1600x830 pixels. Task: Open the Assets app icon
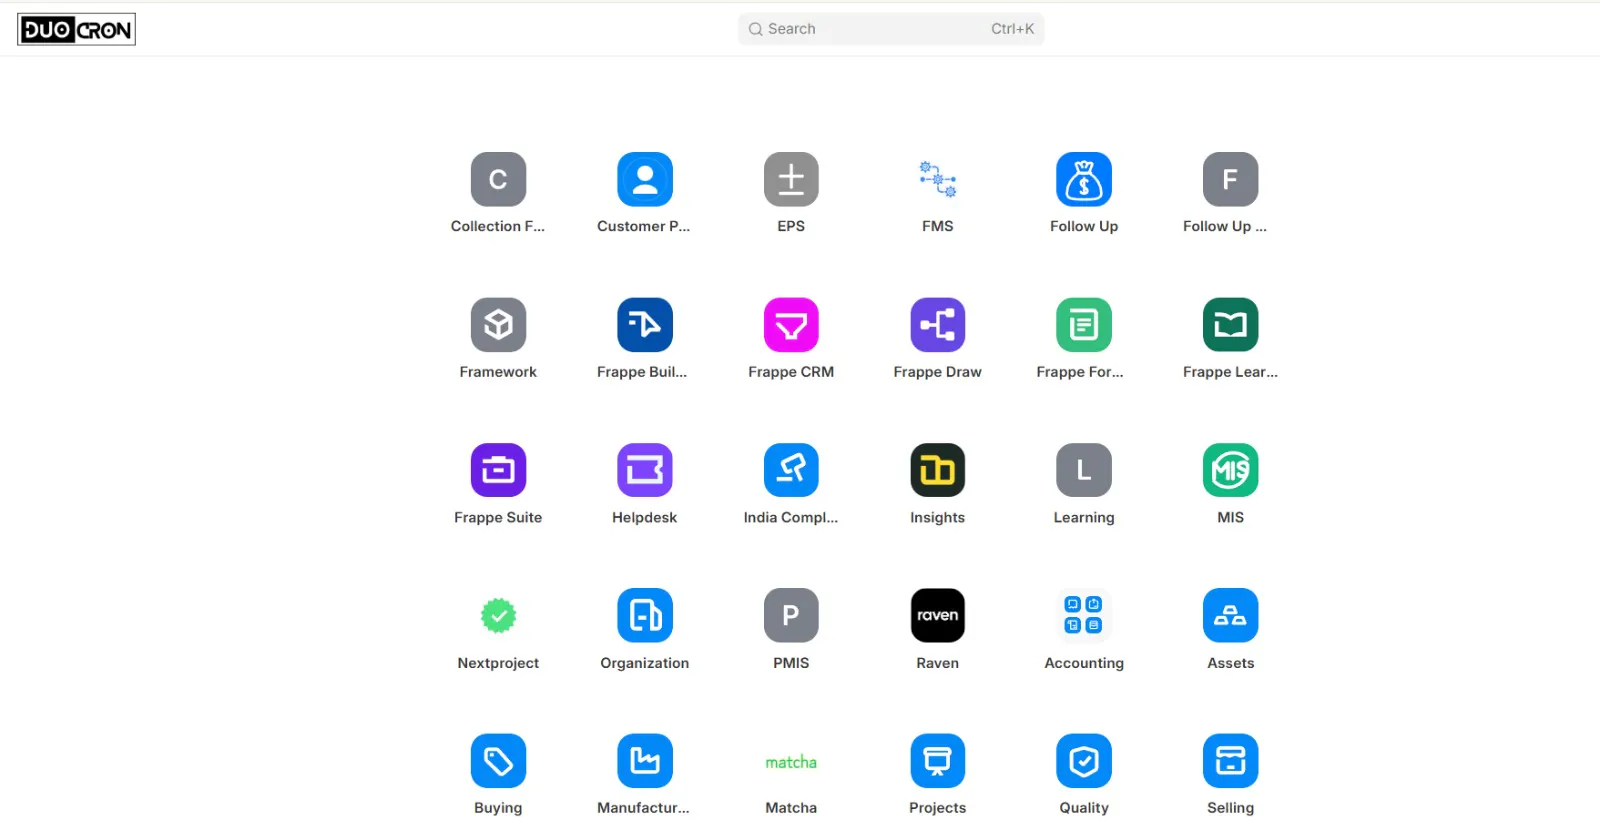tap(1231, 616)
